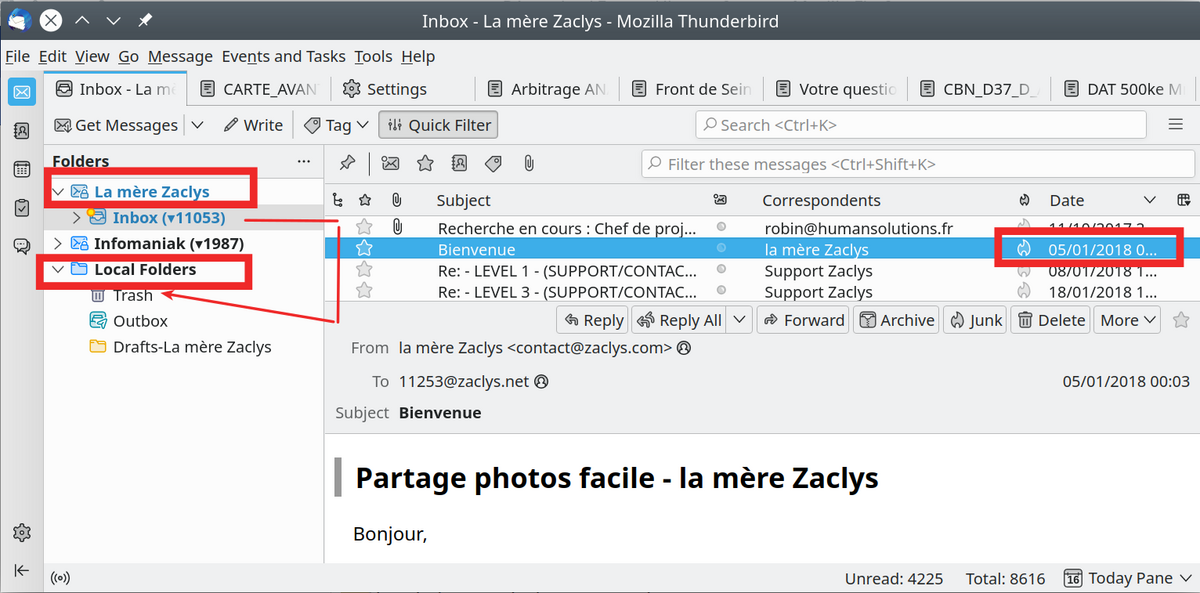Toggle Keep filters applied pin
Image resolution: width=1200 pixels, height=593 pixels.
coord(347,163)
